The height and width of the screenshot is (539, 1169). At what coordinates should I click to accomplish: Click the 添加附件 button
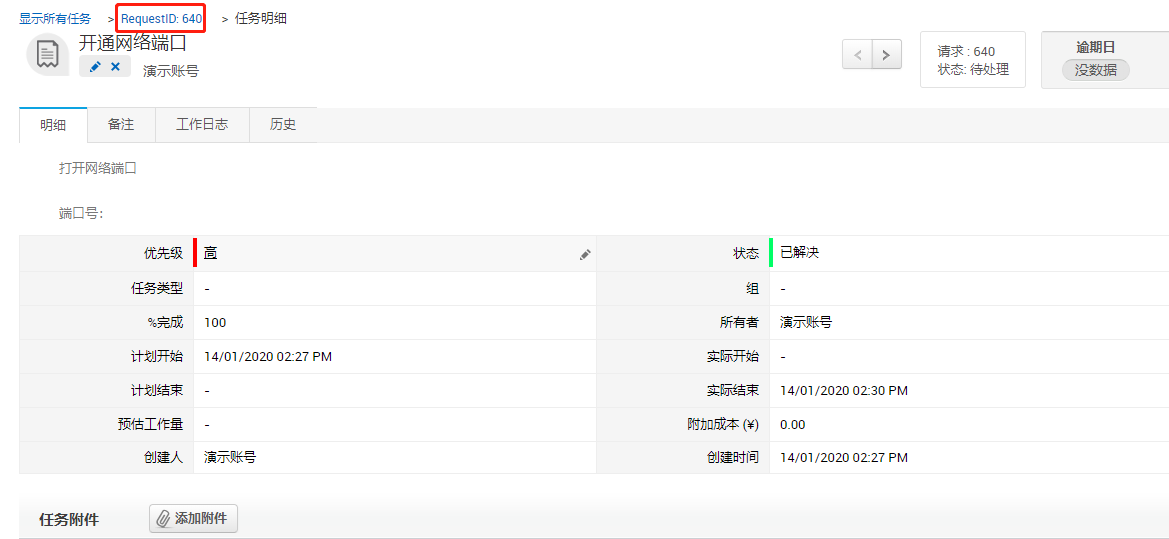coord(194,519)
